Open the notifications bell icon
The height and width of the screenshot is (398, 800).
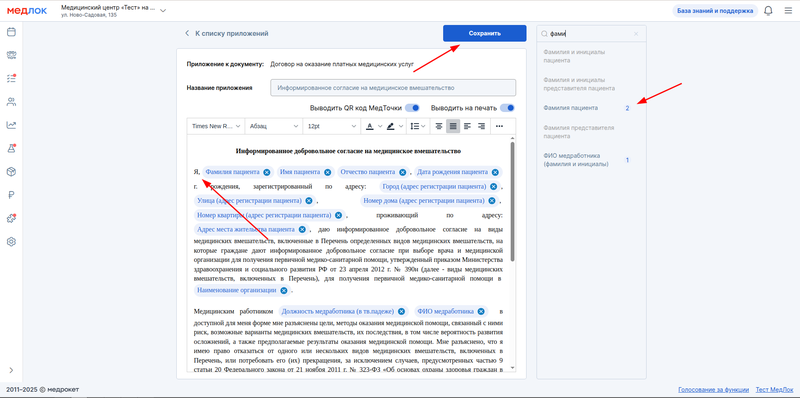pyautogui.click(x=768, y=11)
